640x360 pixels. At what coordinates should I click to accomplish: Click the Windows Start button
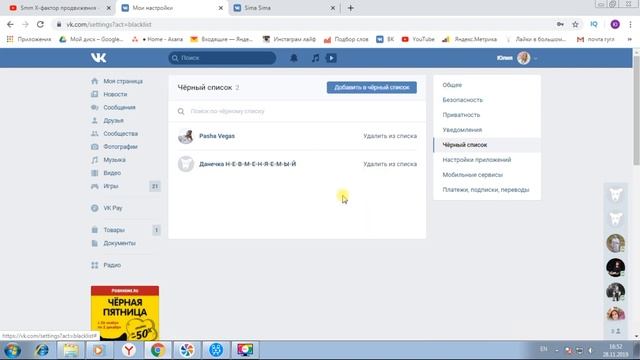point(12,350)
